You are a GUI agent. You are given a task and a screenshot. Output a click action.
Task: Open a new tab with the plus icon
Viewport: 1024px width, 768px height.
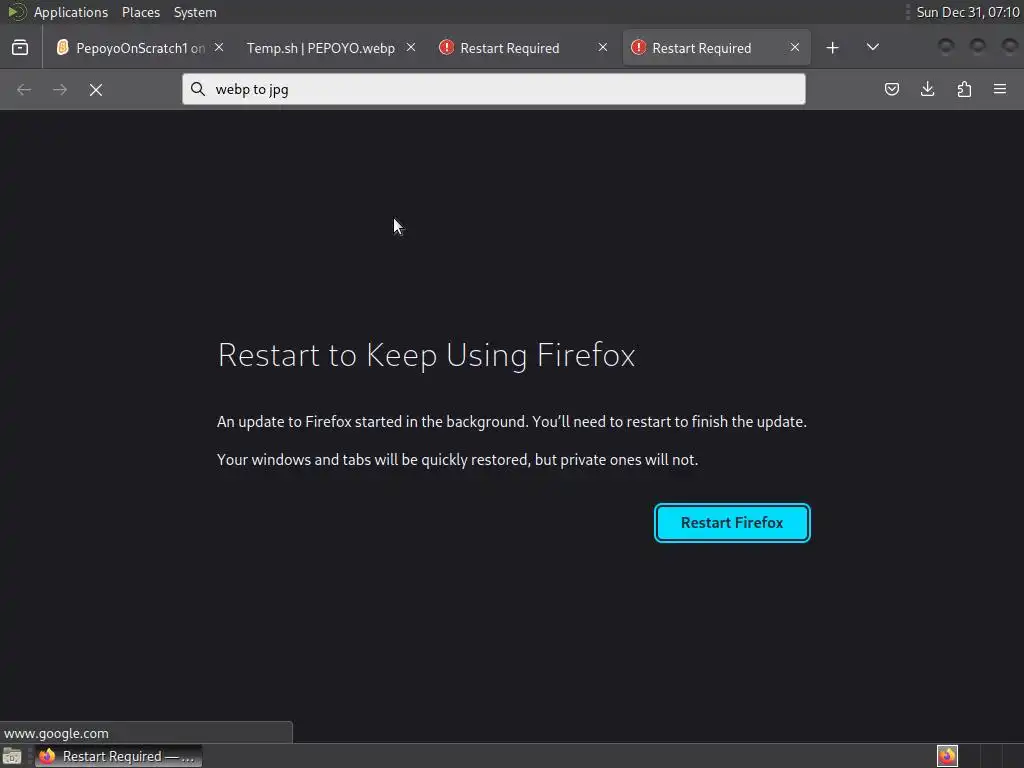click(x=832, y=48)
